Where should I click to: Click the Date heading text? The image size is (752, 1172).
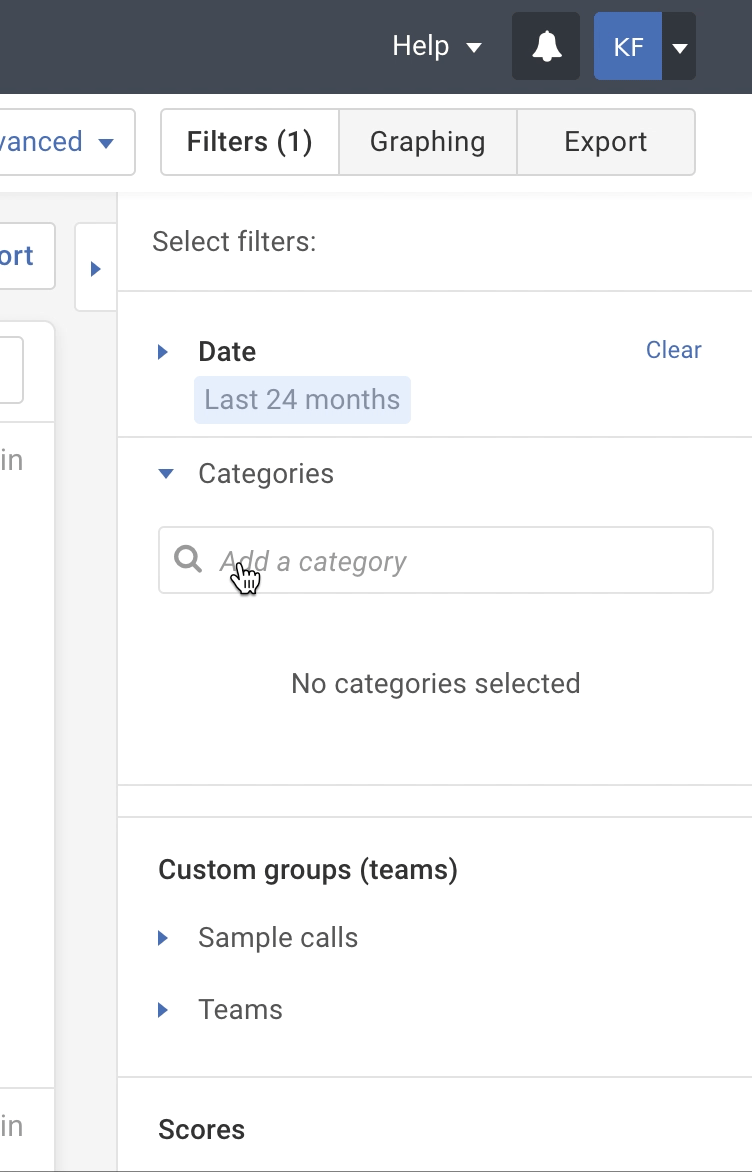point(227,352)
